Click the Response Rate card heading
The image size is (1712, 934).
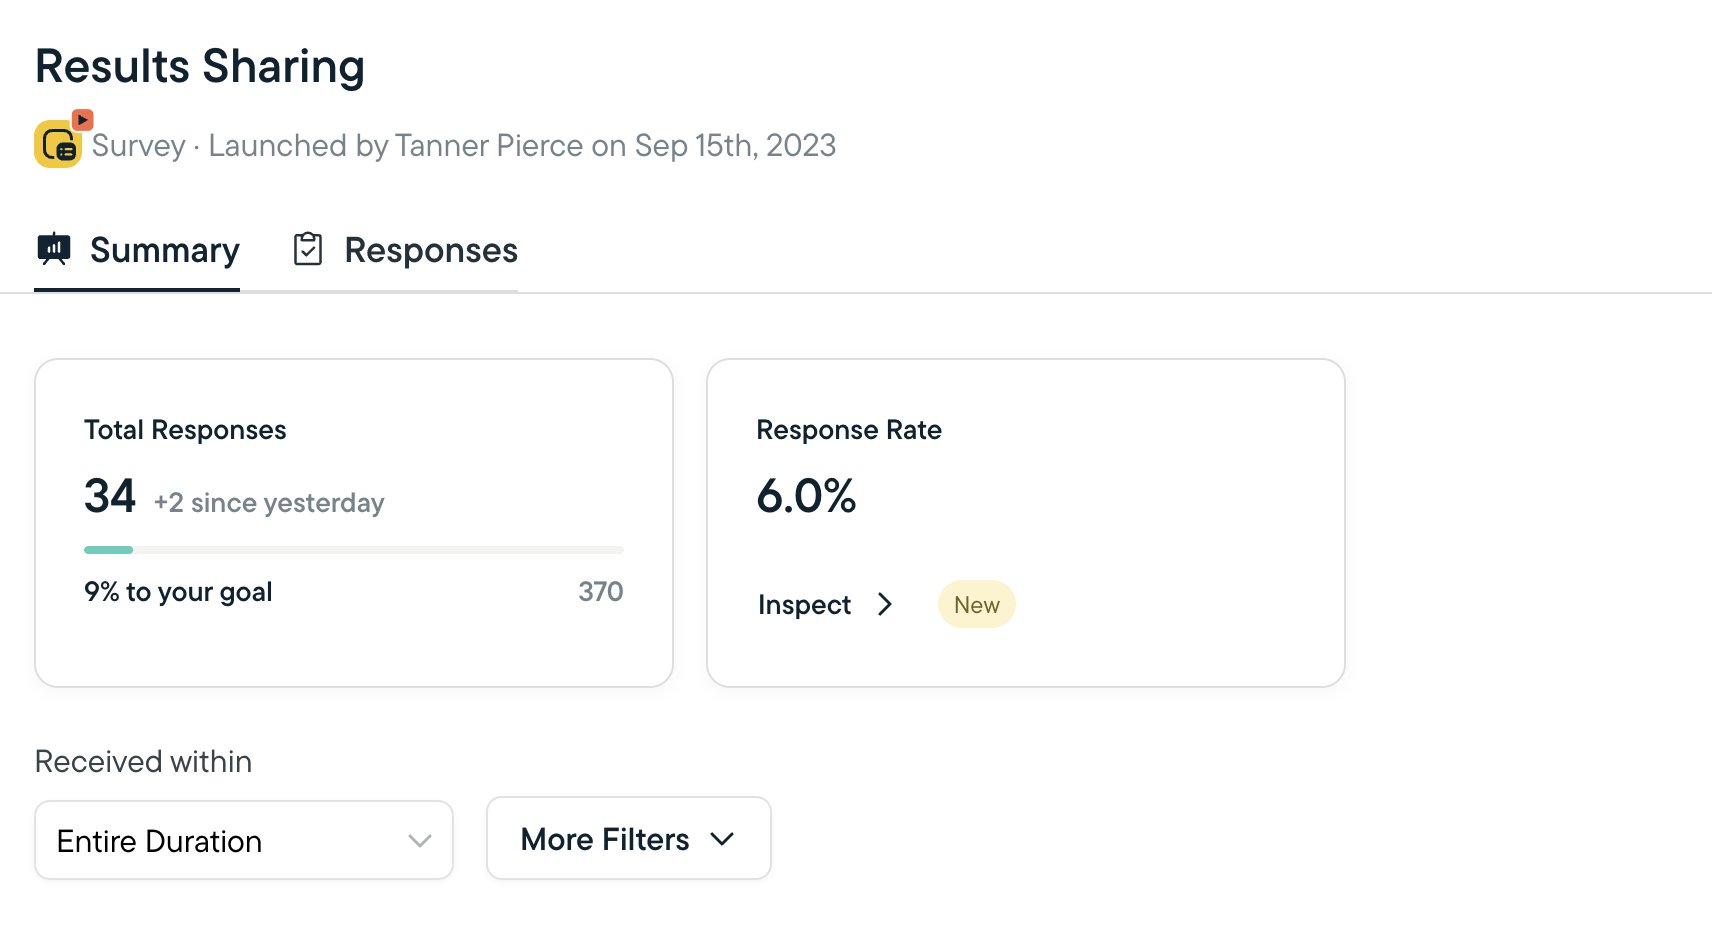click(849, 430)
